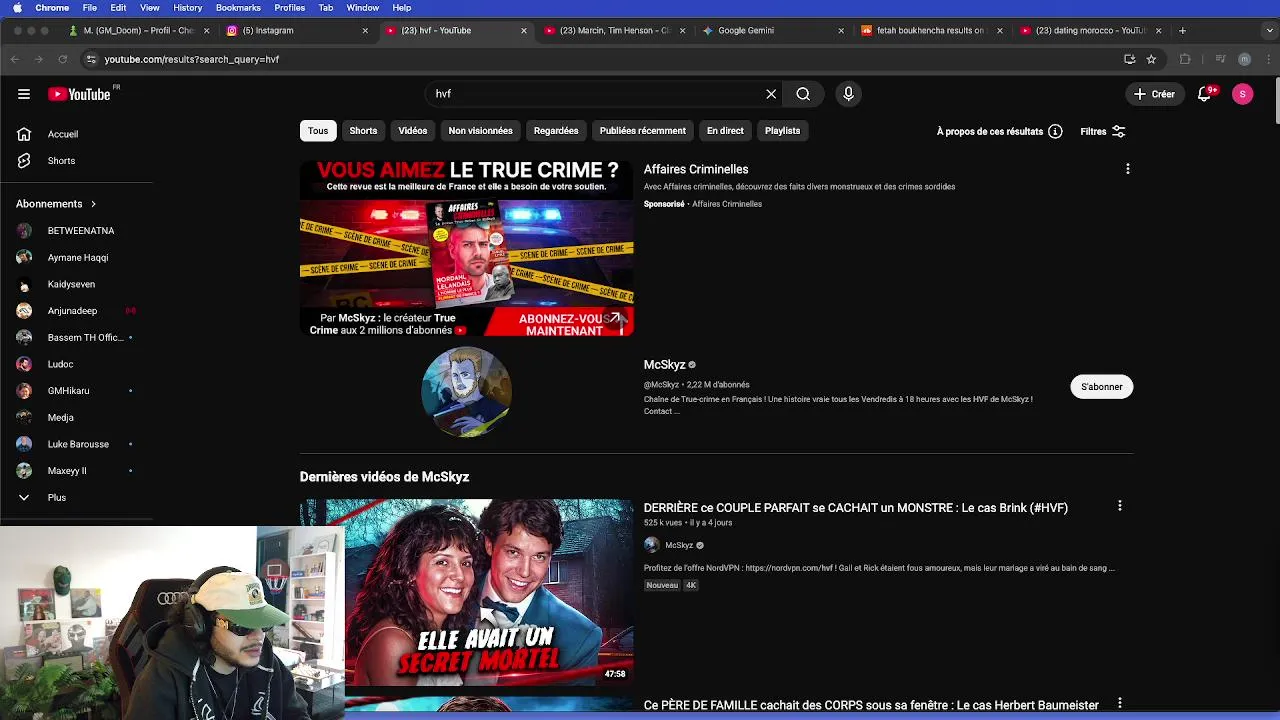1280x720 pixels.
Task: Click the Chrome address bar URL
Action: point(191,59)
